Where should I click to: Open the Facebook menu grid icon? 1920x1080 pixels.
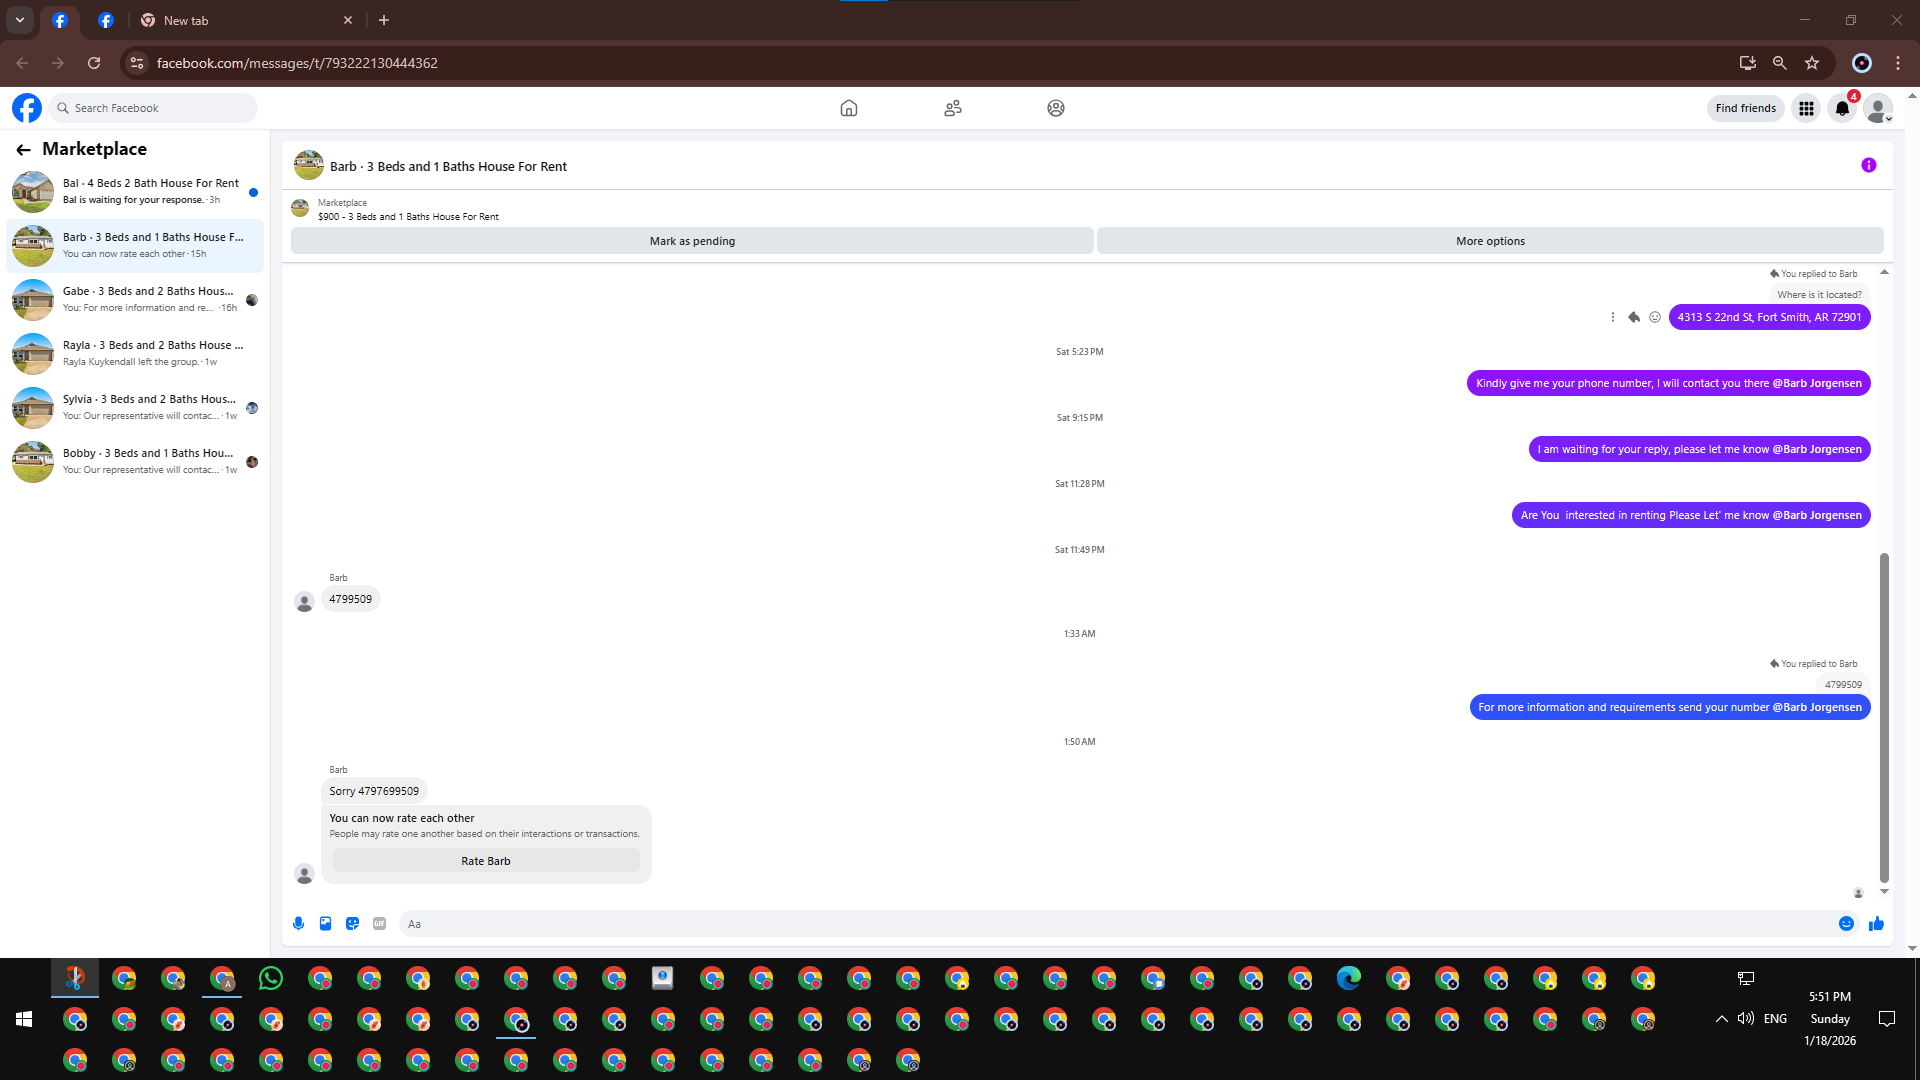1806,108
